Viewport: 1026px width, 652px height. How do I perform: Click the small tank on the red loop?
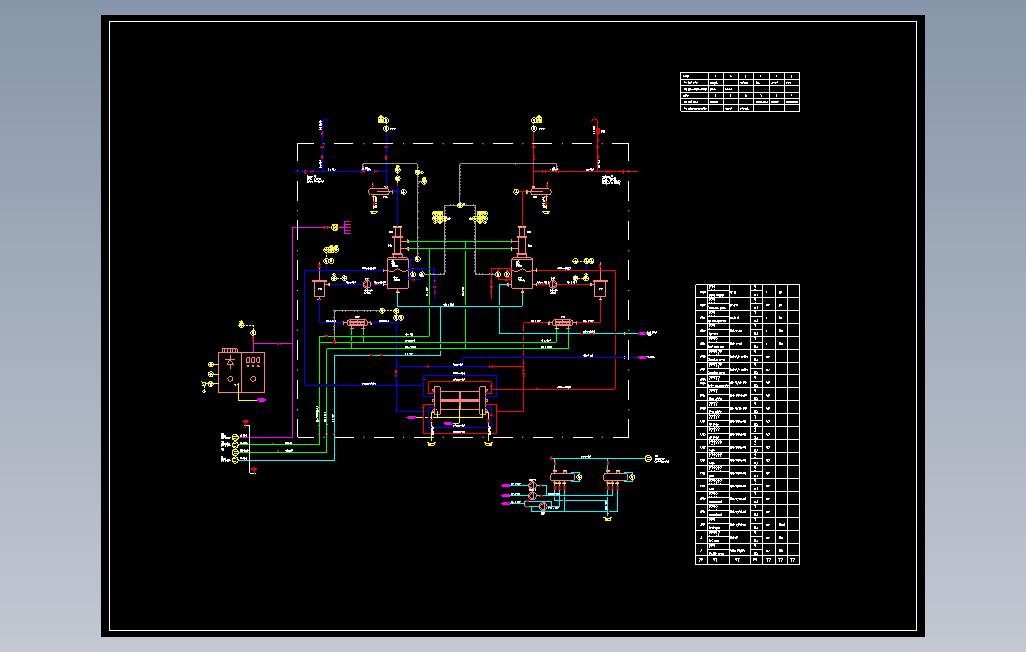(600, 288)
